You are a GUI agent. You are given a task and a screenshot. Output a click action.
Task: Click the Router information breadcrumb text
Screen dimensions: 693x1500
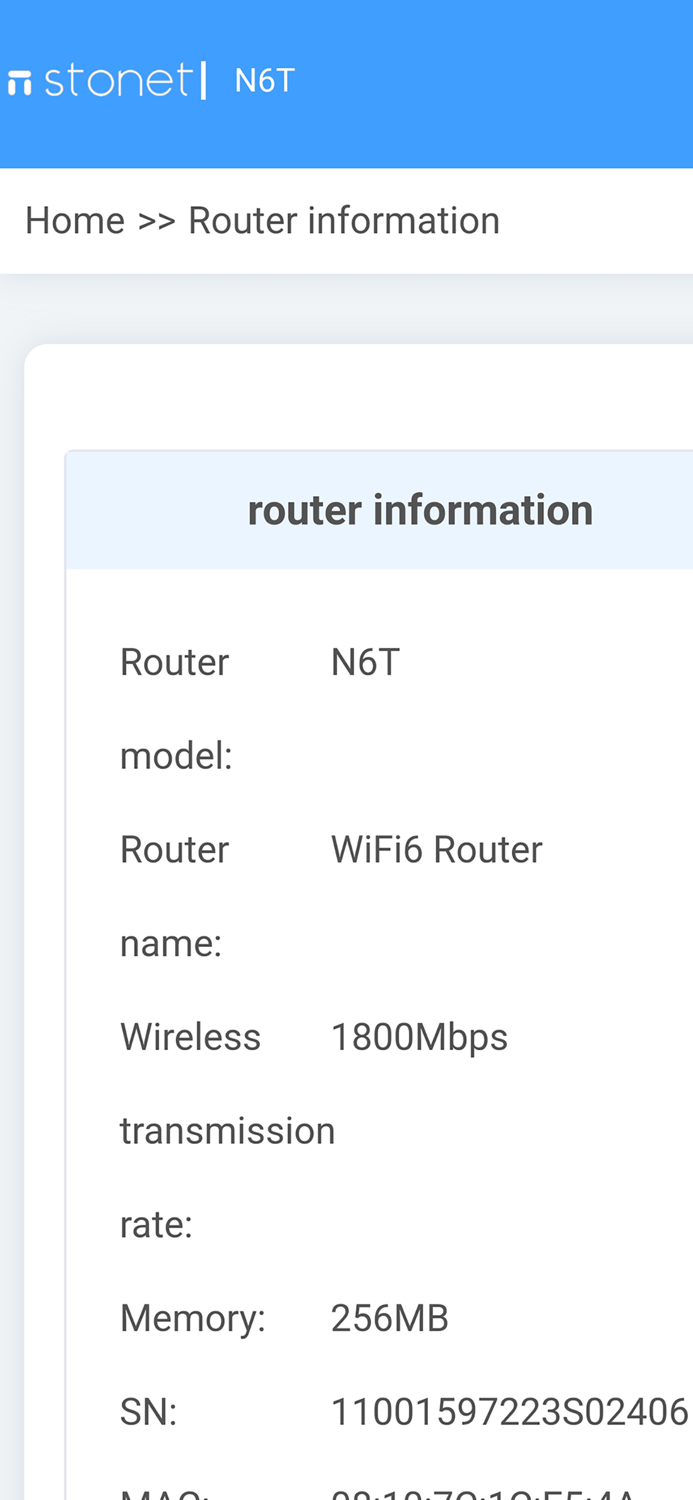[x=344, y=219]
